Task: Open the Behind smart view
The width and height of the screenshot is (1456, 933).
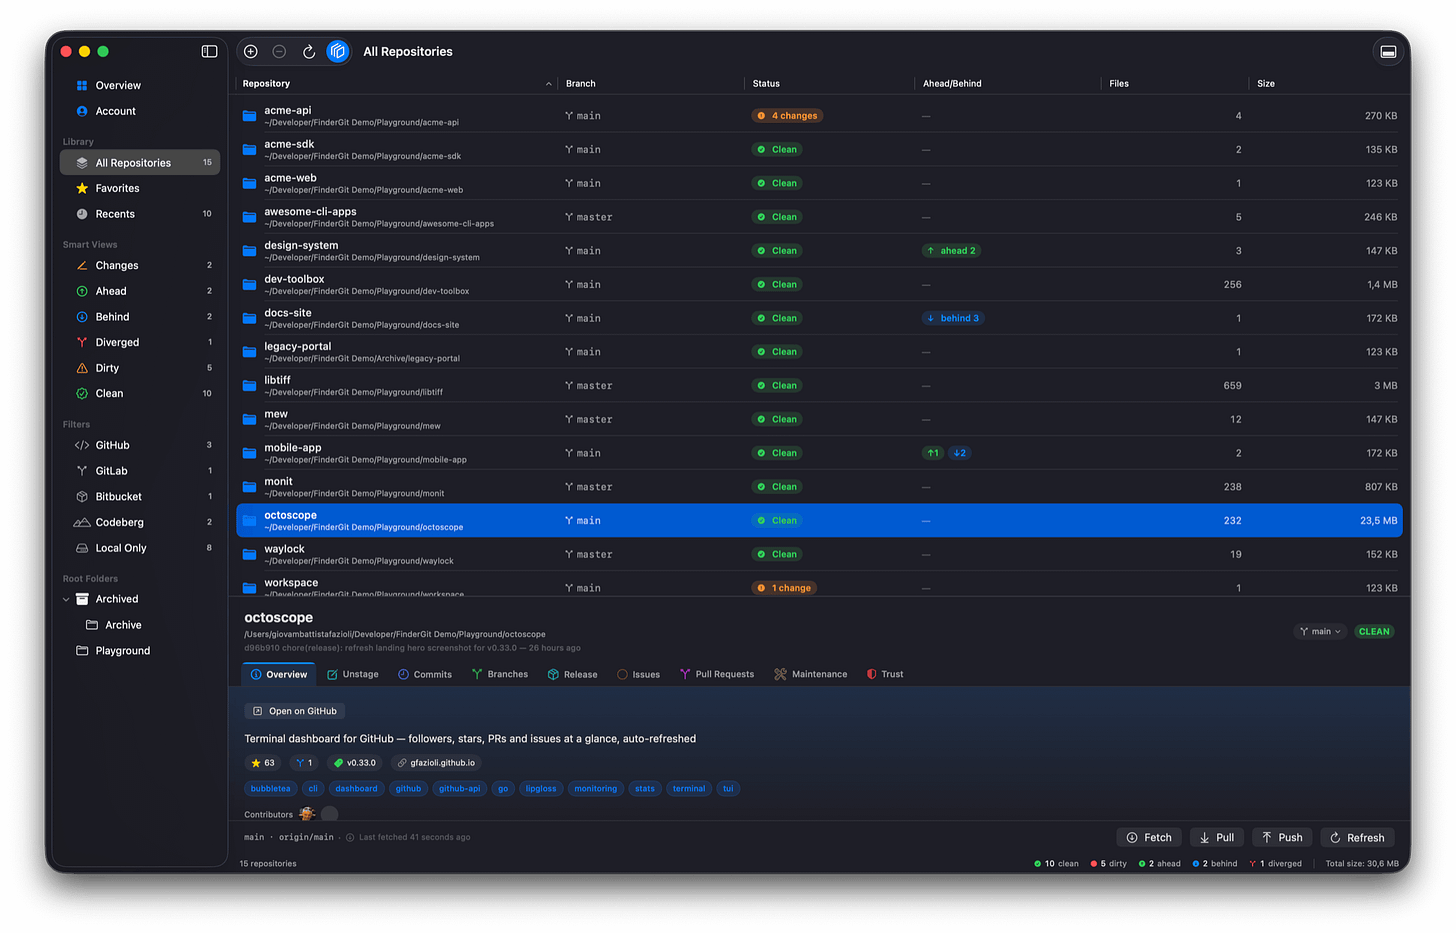Action: tap(139, 317)
